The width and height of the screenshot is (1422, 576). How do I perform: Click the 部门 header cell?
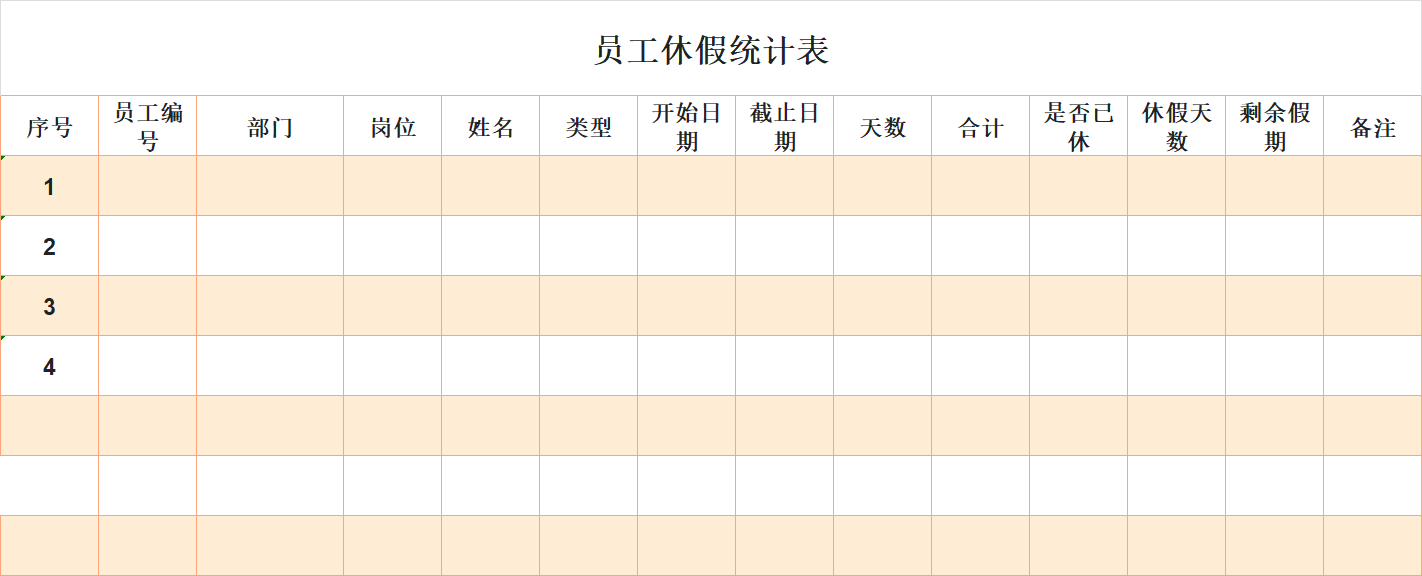click(270, 126)
